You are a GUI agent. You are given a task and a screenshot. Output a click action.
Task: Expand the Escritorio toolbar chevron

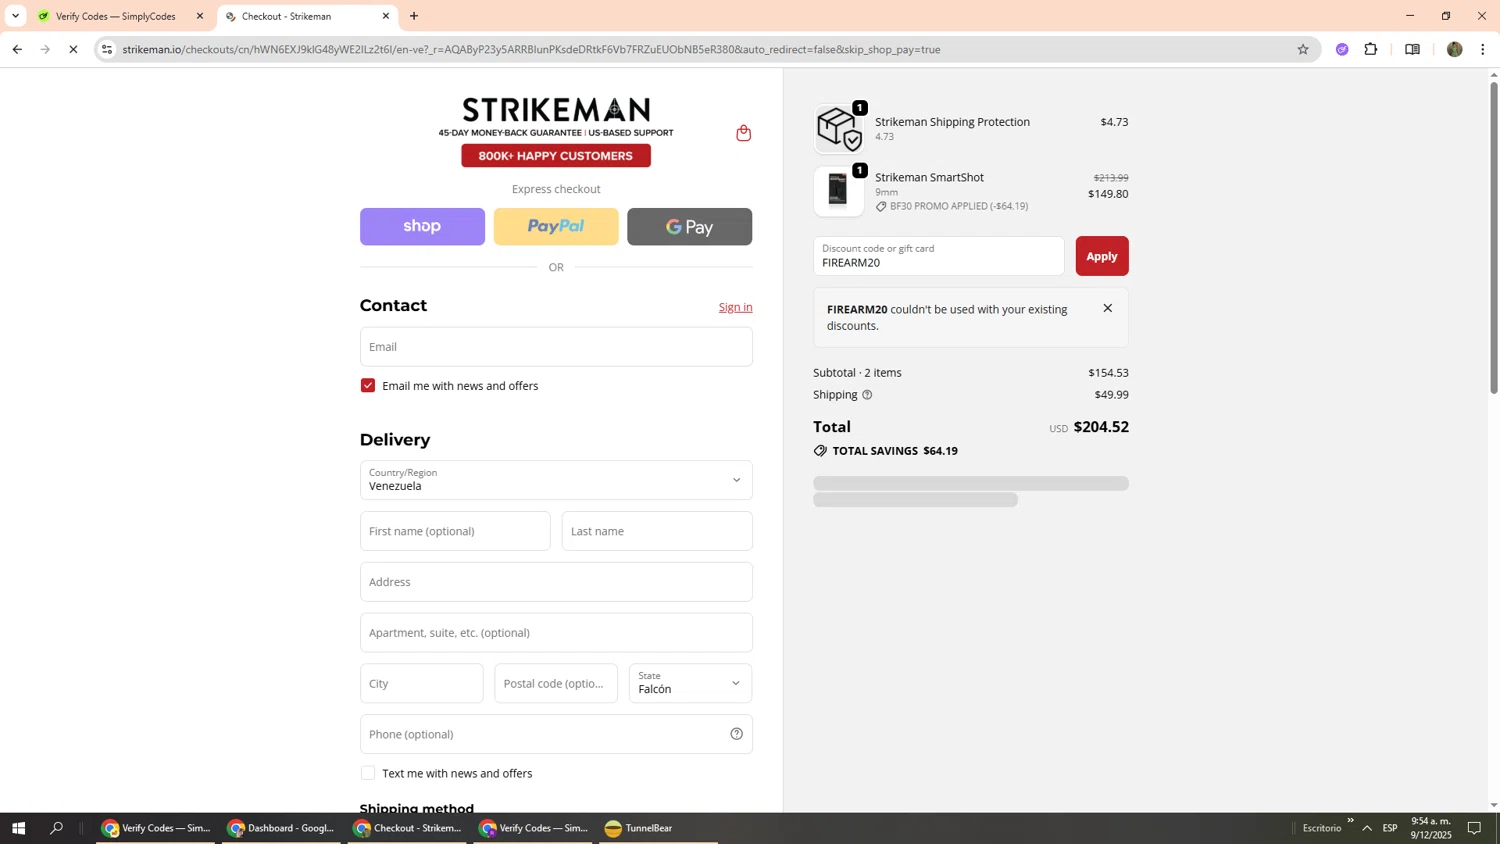click(x=1350, y=821)
